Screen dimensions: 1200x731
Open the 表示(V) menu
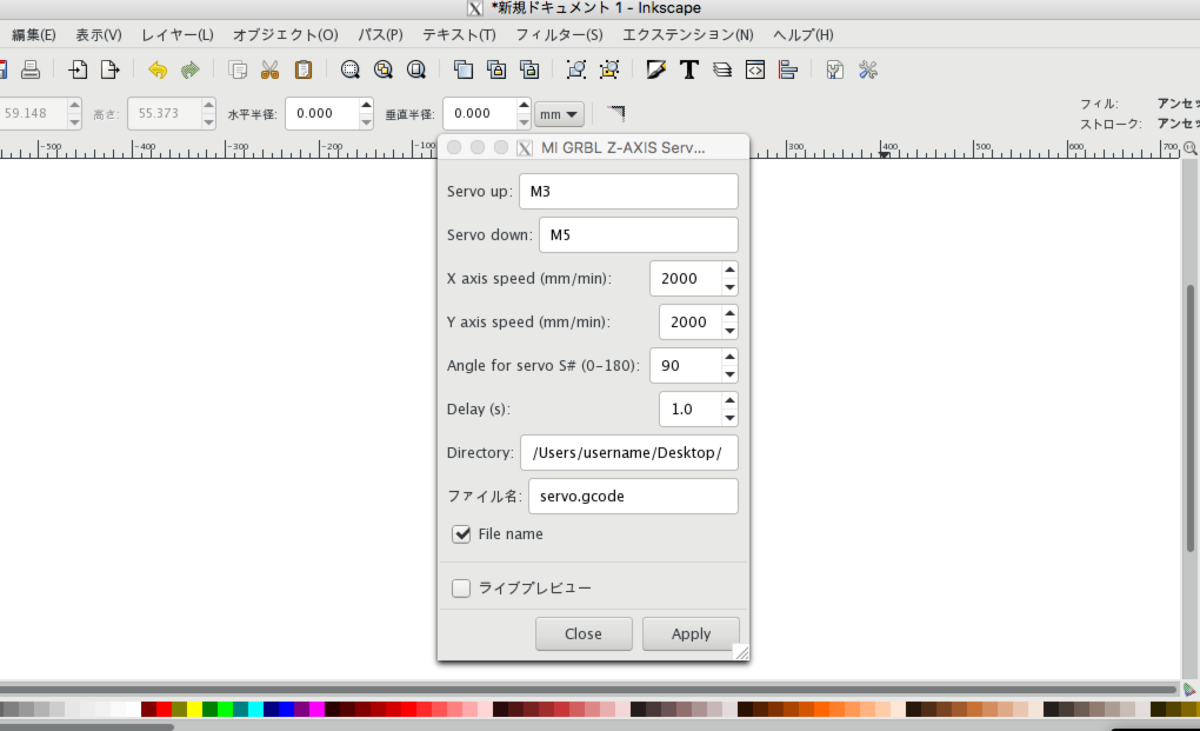click(x=99, y=34)
